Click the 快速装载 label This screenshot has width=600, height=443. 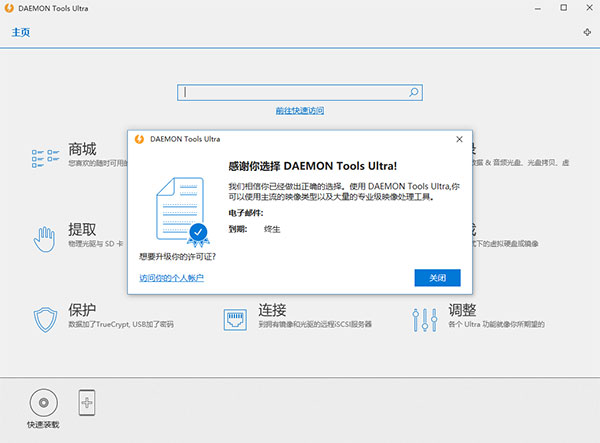click(x=43, y=425)
